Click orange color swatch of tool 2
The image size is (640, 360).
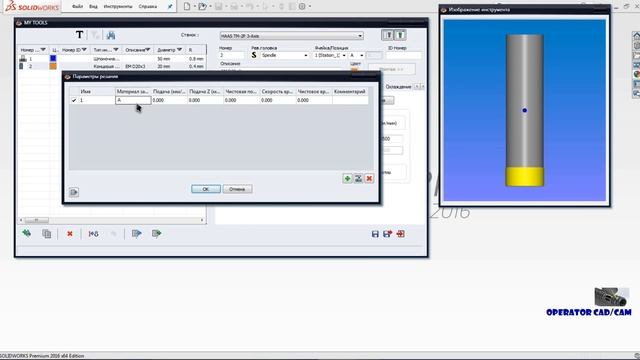53,66
